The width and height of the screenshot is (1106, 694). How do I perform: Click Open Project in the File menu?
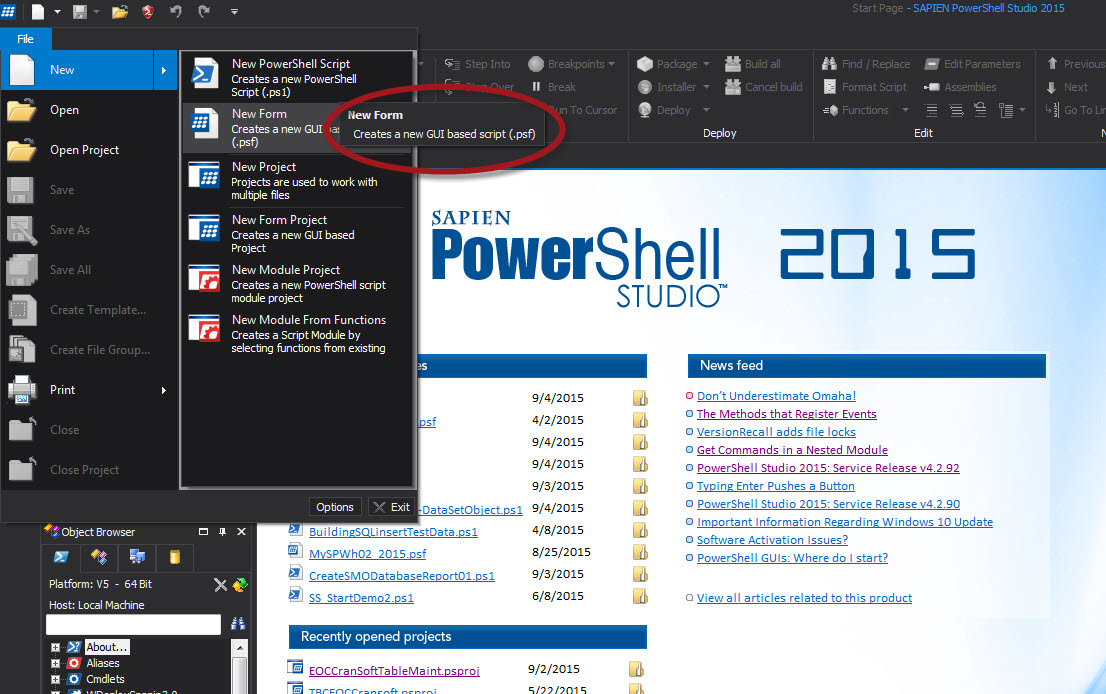click(89, 150)
